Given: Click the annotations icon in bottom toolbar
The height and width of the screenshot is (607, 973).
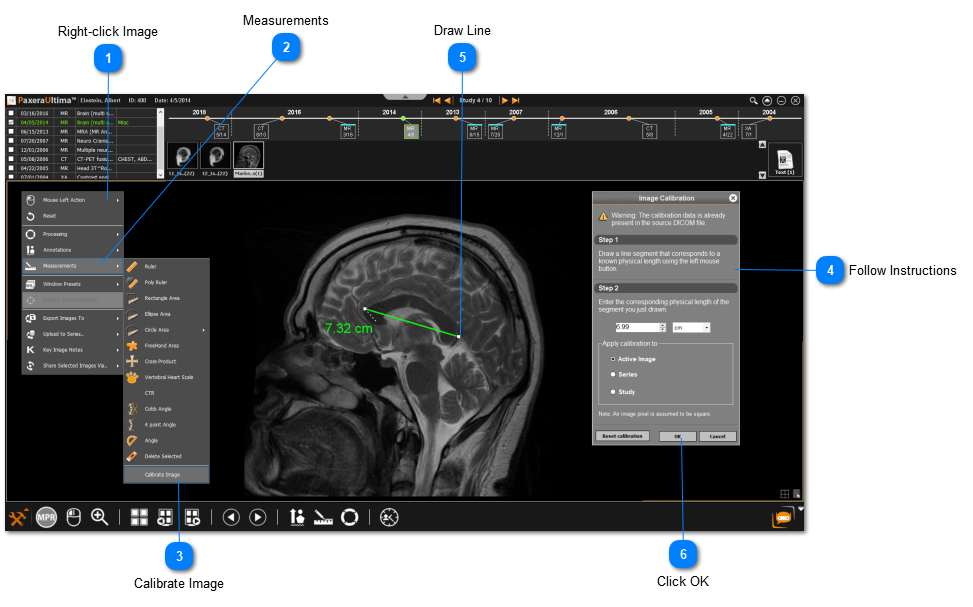Looking at the screenshot, I should 297,517.
